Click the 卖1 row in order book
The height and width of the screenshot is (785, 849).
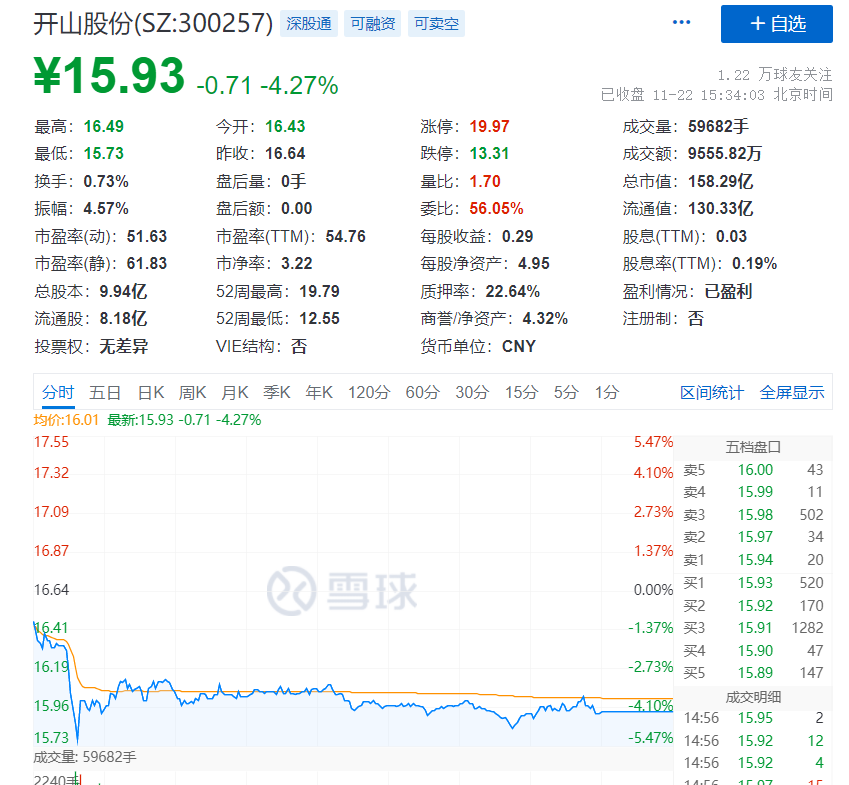pyautogui.click(x=753, y=560)
